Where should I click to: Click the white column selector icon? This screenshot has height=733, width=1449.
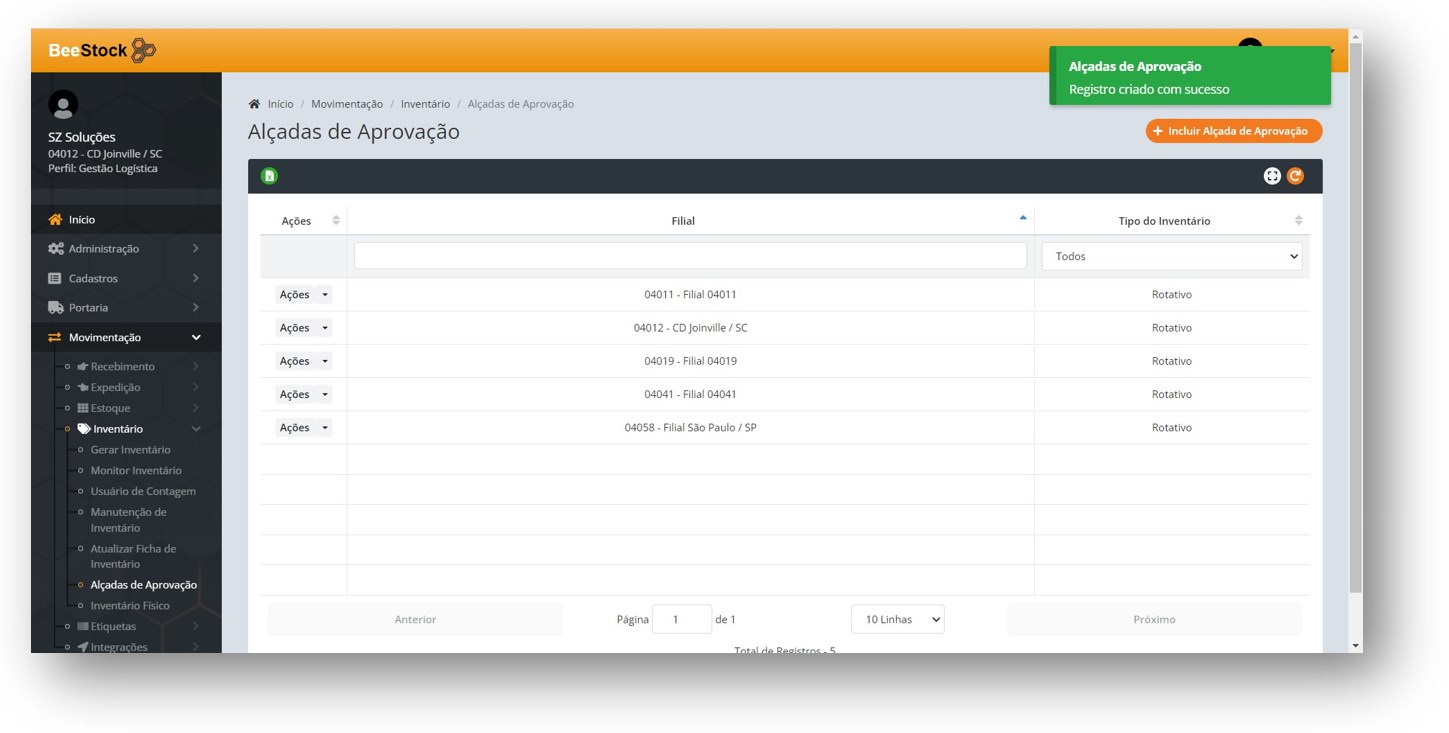[1272, 176]
